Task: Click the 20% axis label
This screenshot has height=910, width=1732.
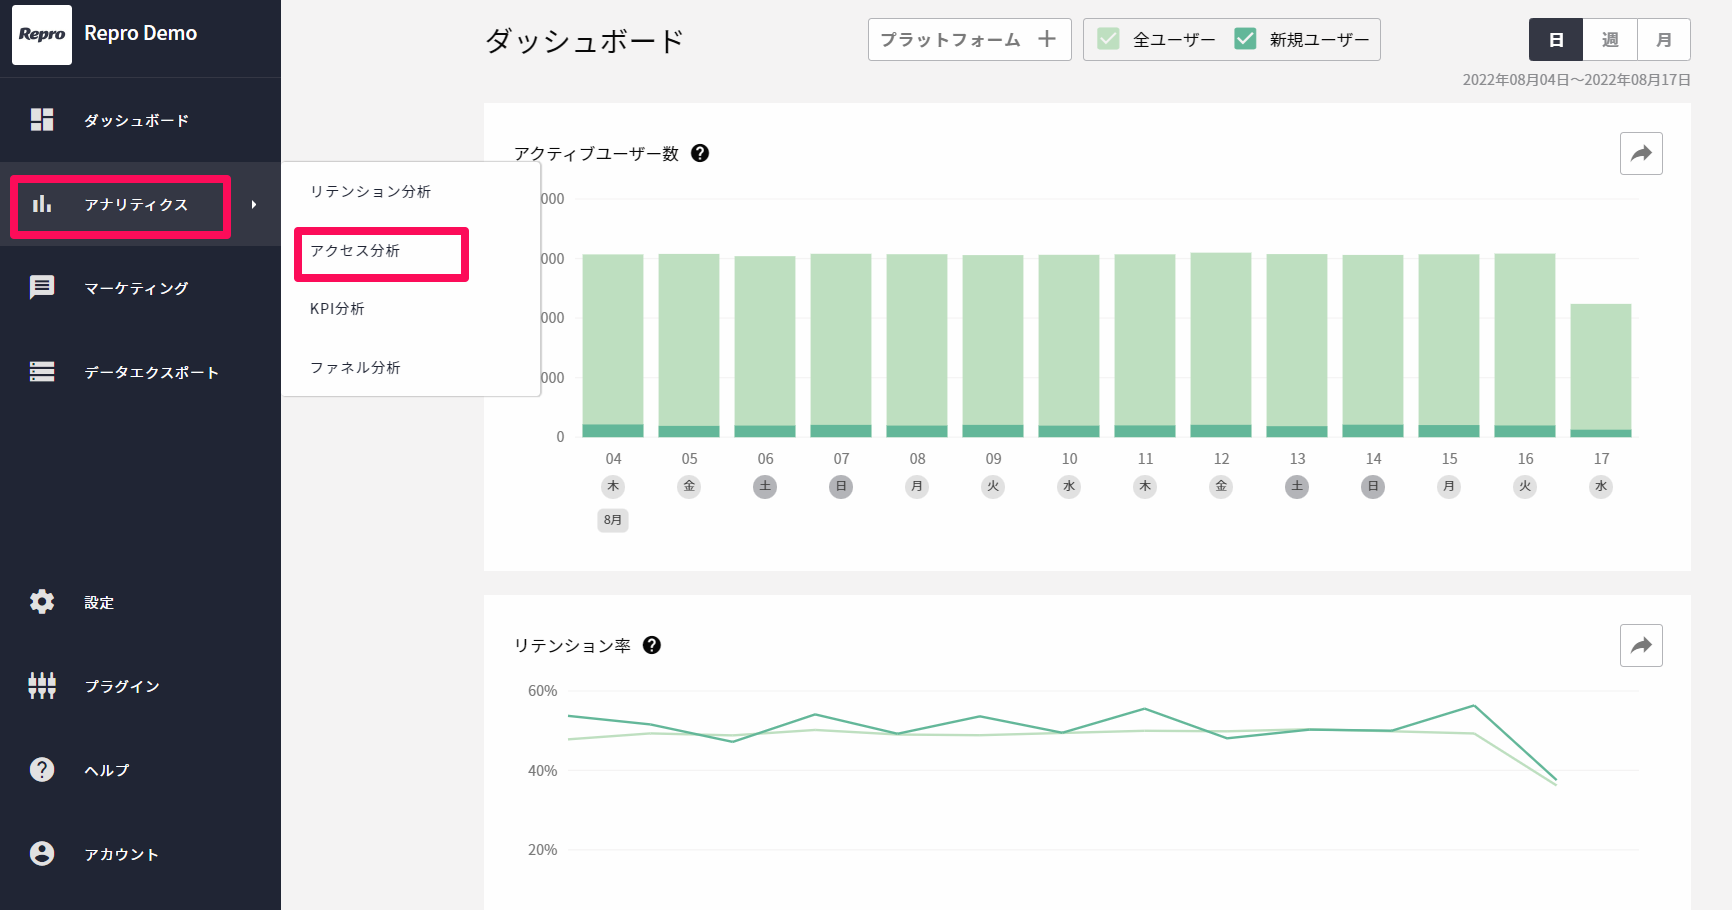Action: (x=542, y=850)
